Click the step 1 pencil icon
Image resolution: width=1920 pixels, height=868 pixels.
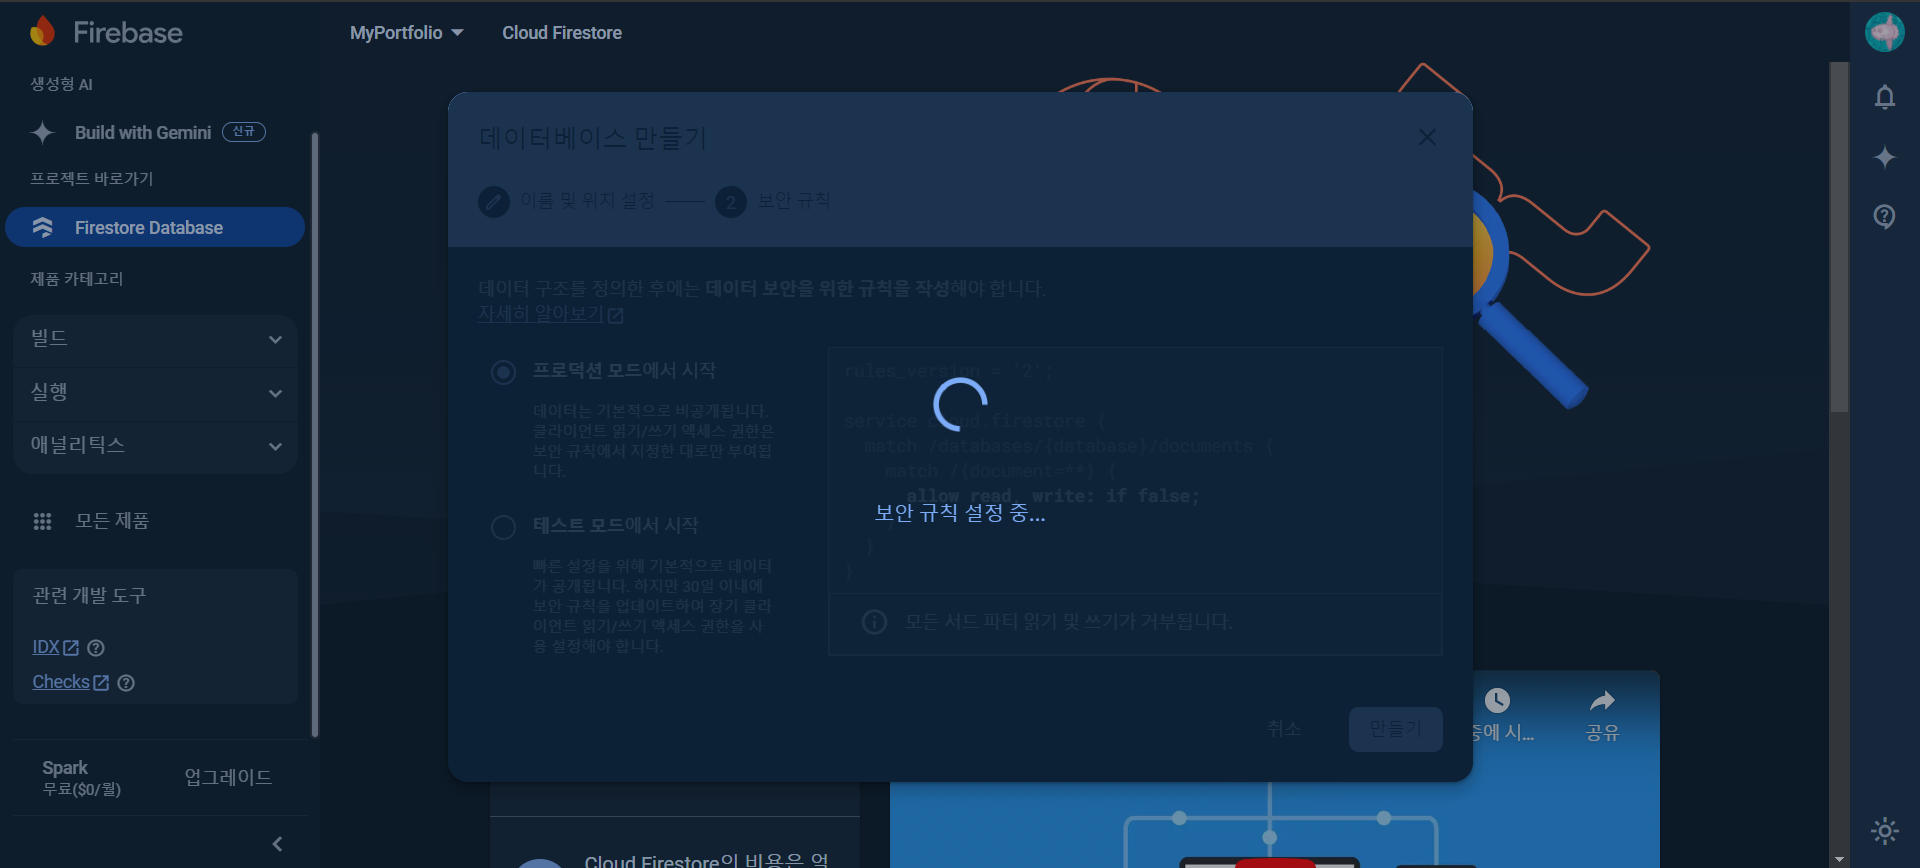(494, 202)
